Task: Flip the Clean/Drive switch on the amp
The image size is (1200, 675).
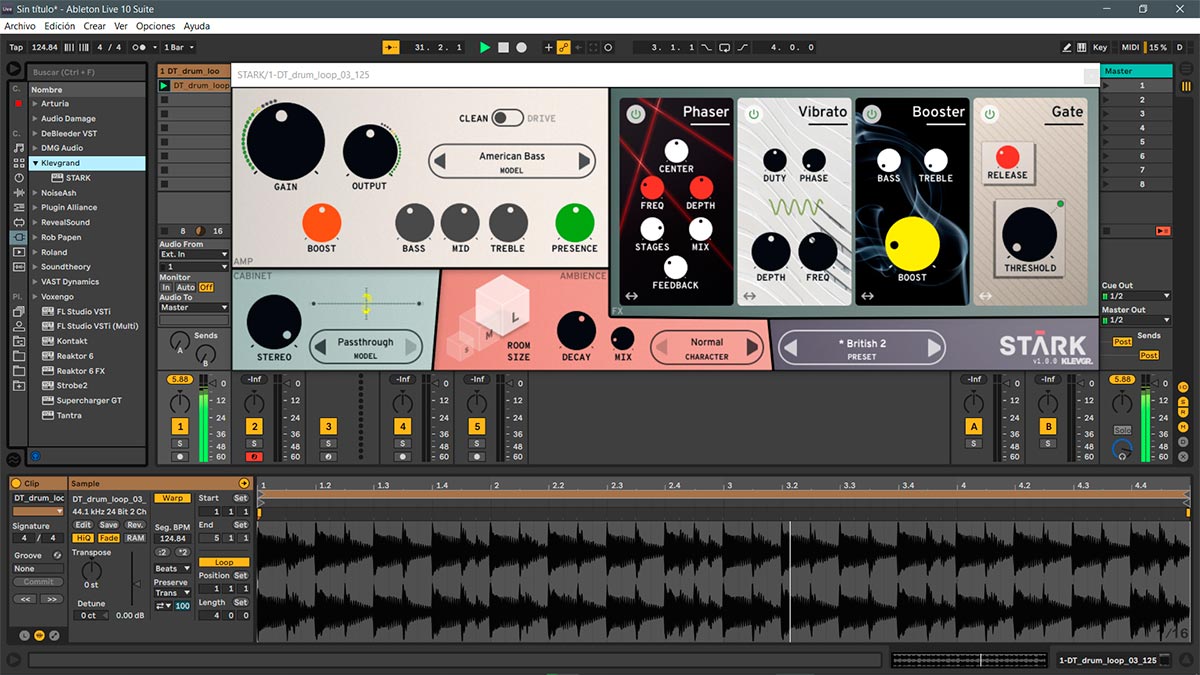Action: click(x=506, y=118)
